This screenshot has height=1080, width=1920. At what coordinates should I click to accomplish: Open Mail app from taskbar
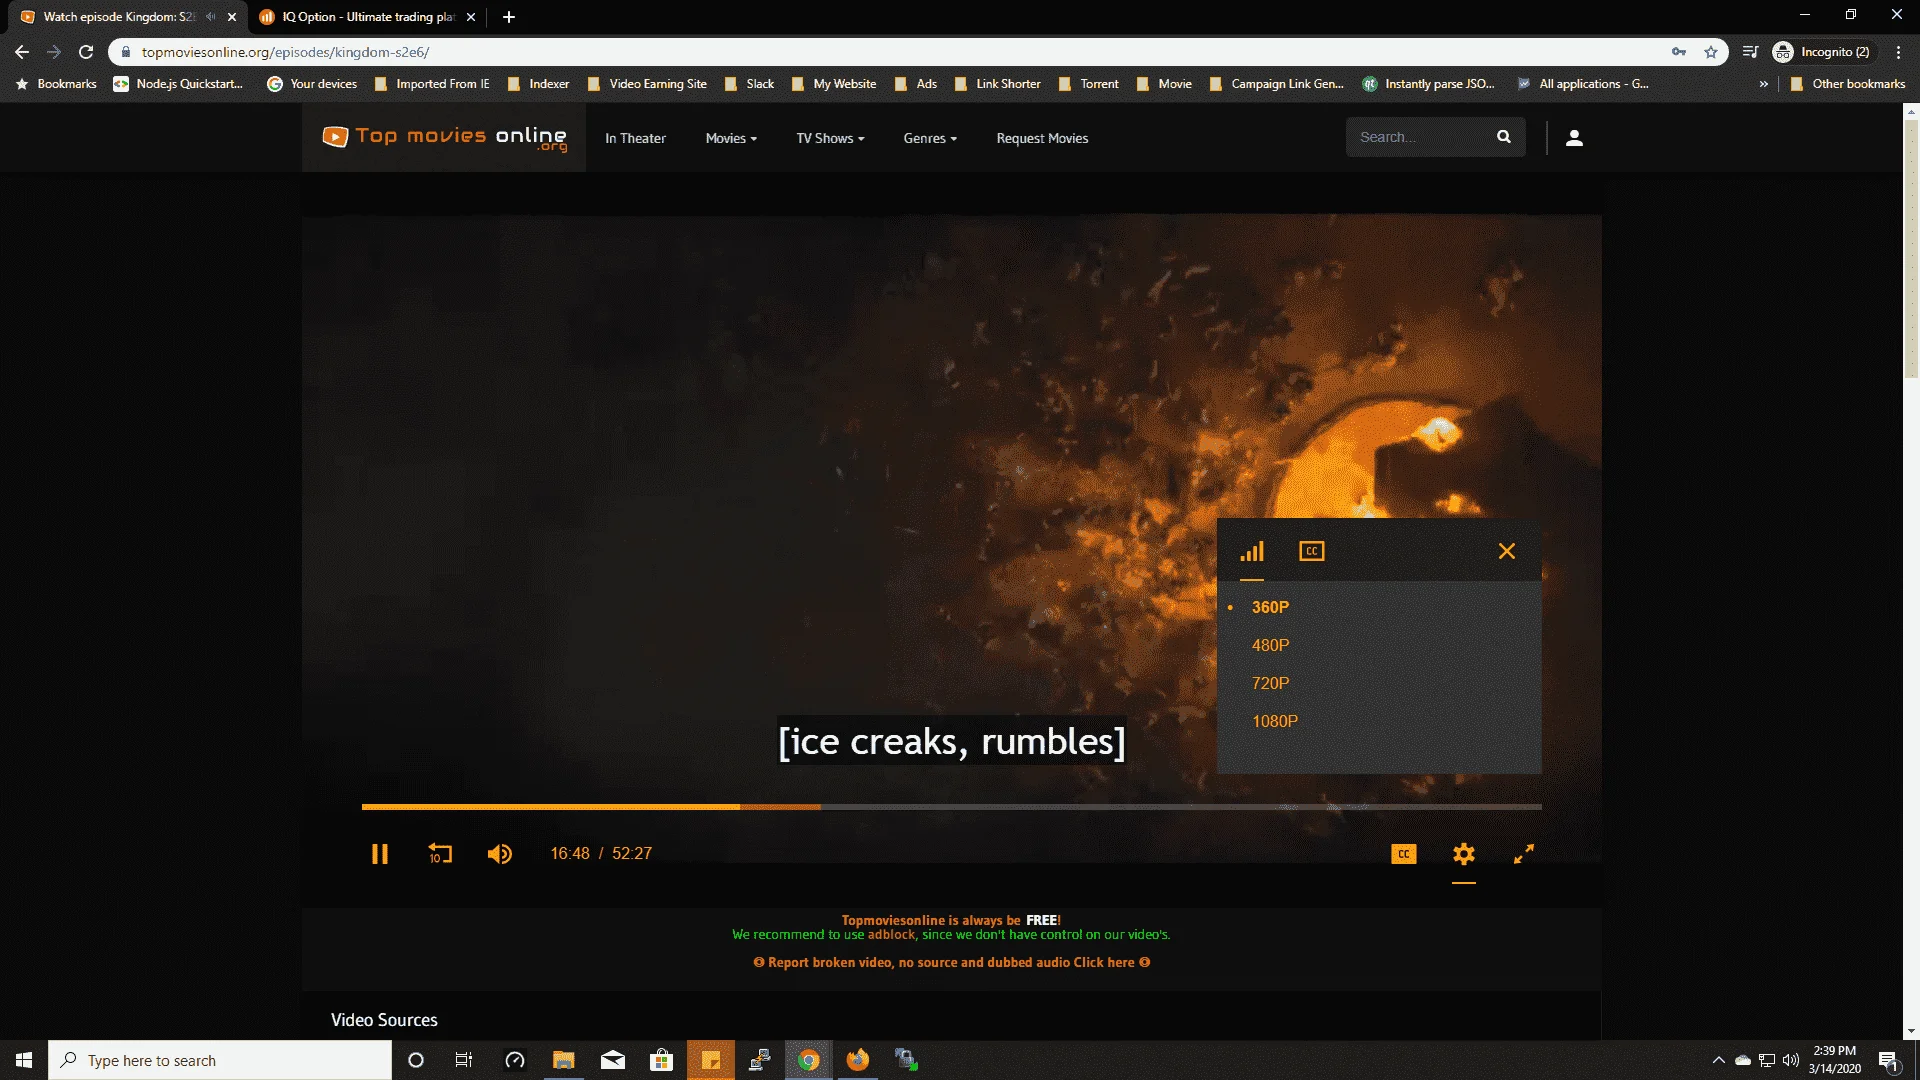(x=613, y=1060)
